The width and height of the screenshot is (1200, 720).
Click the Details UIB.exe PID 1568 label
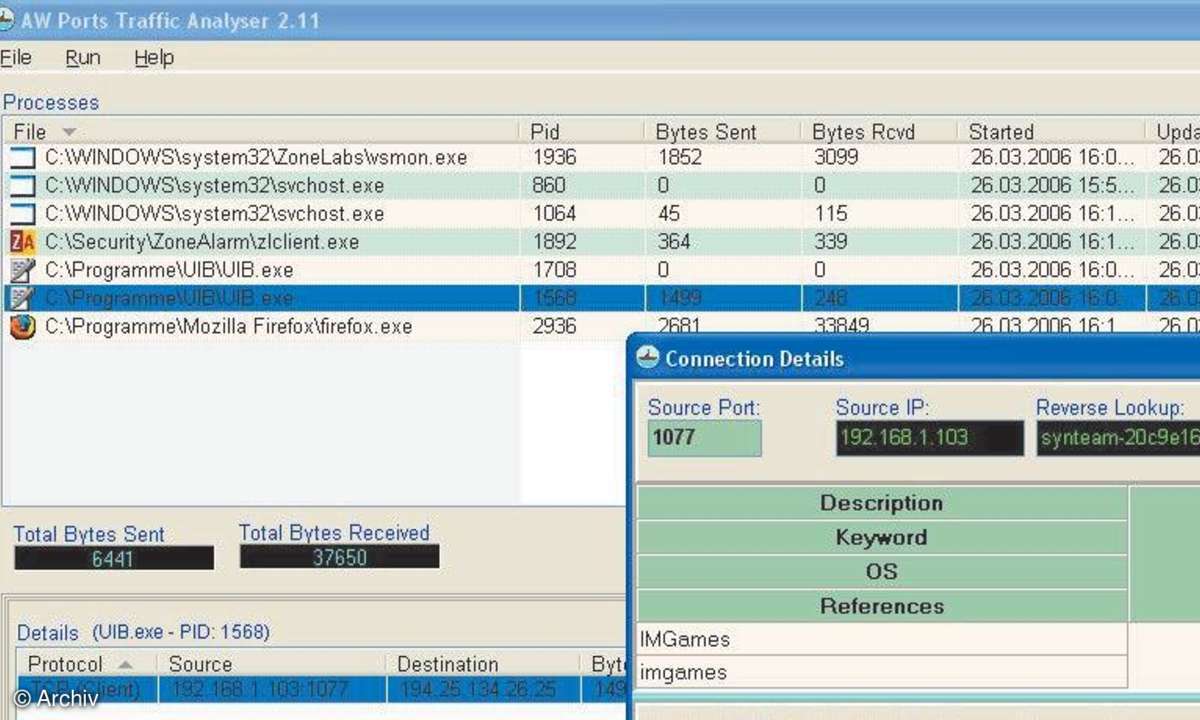(x=143, y=632)
